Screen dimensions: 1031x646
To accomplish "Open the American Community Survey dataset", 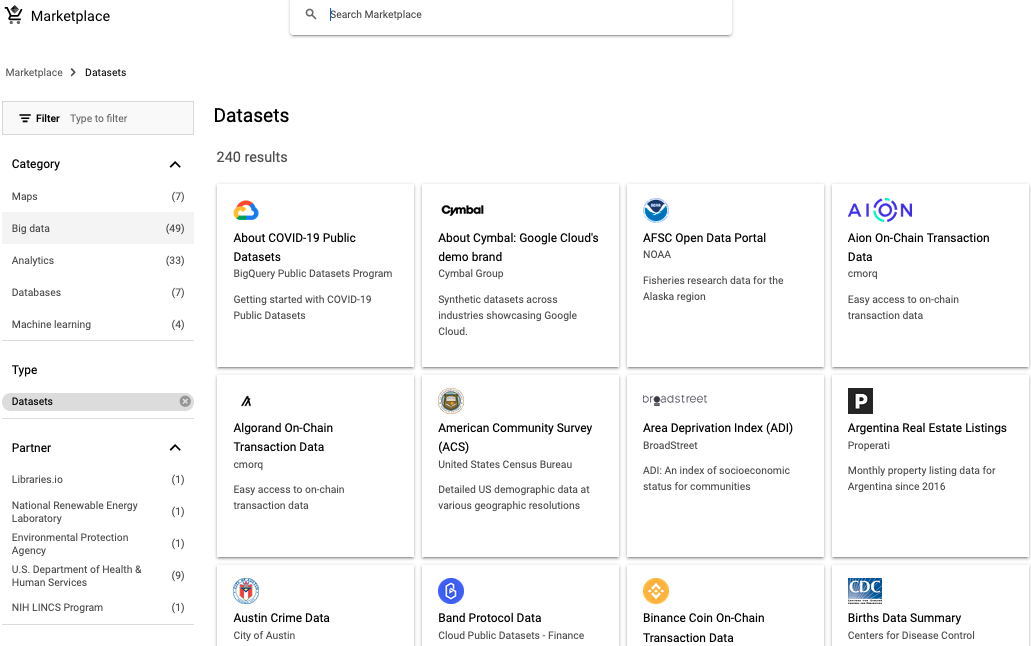I will [515, 437].
